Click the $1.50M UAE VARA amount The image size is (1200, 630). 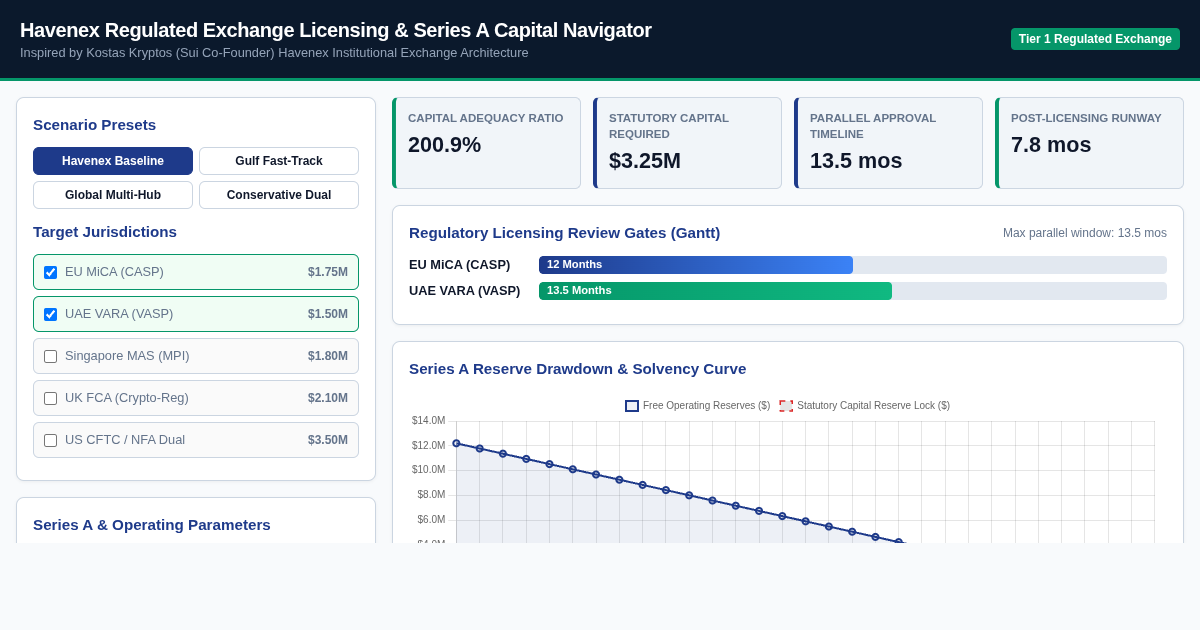pyautogui.click(x=328, y=314)
